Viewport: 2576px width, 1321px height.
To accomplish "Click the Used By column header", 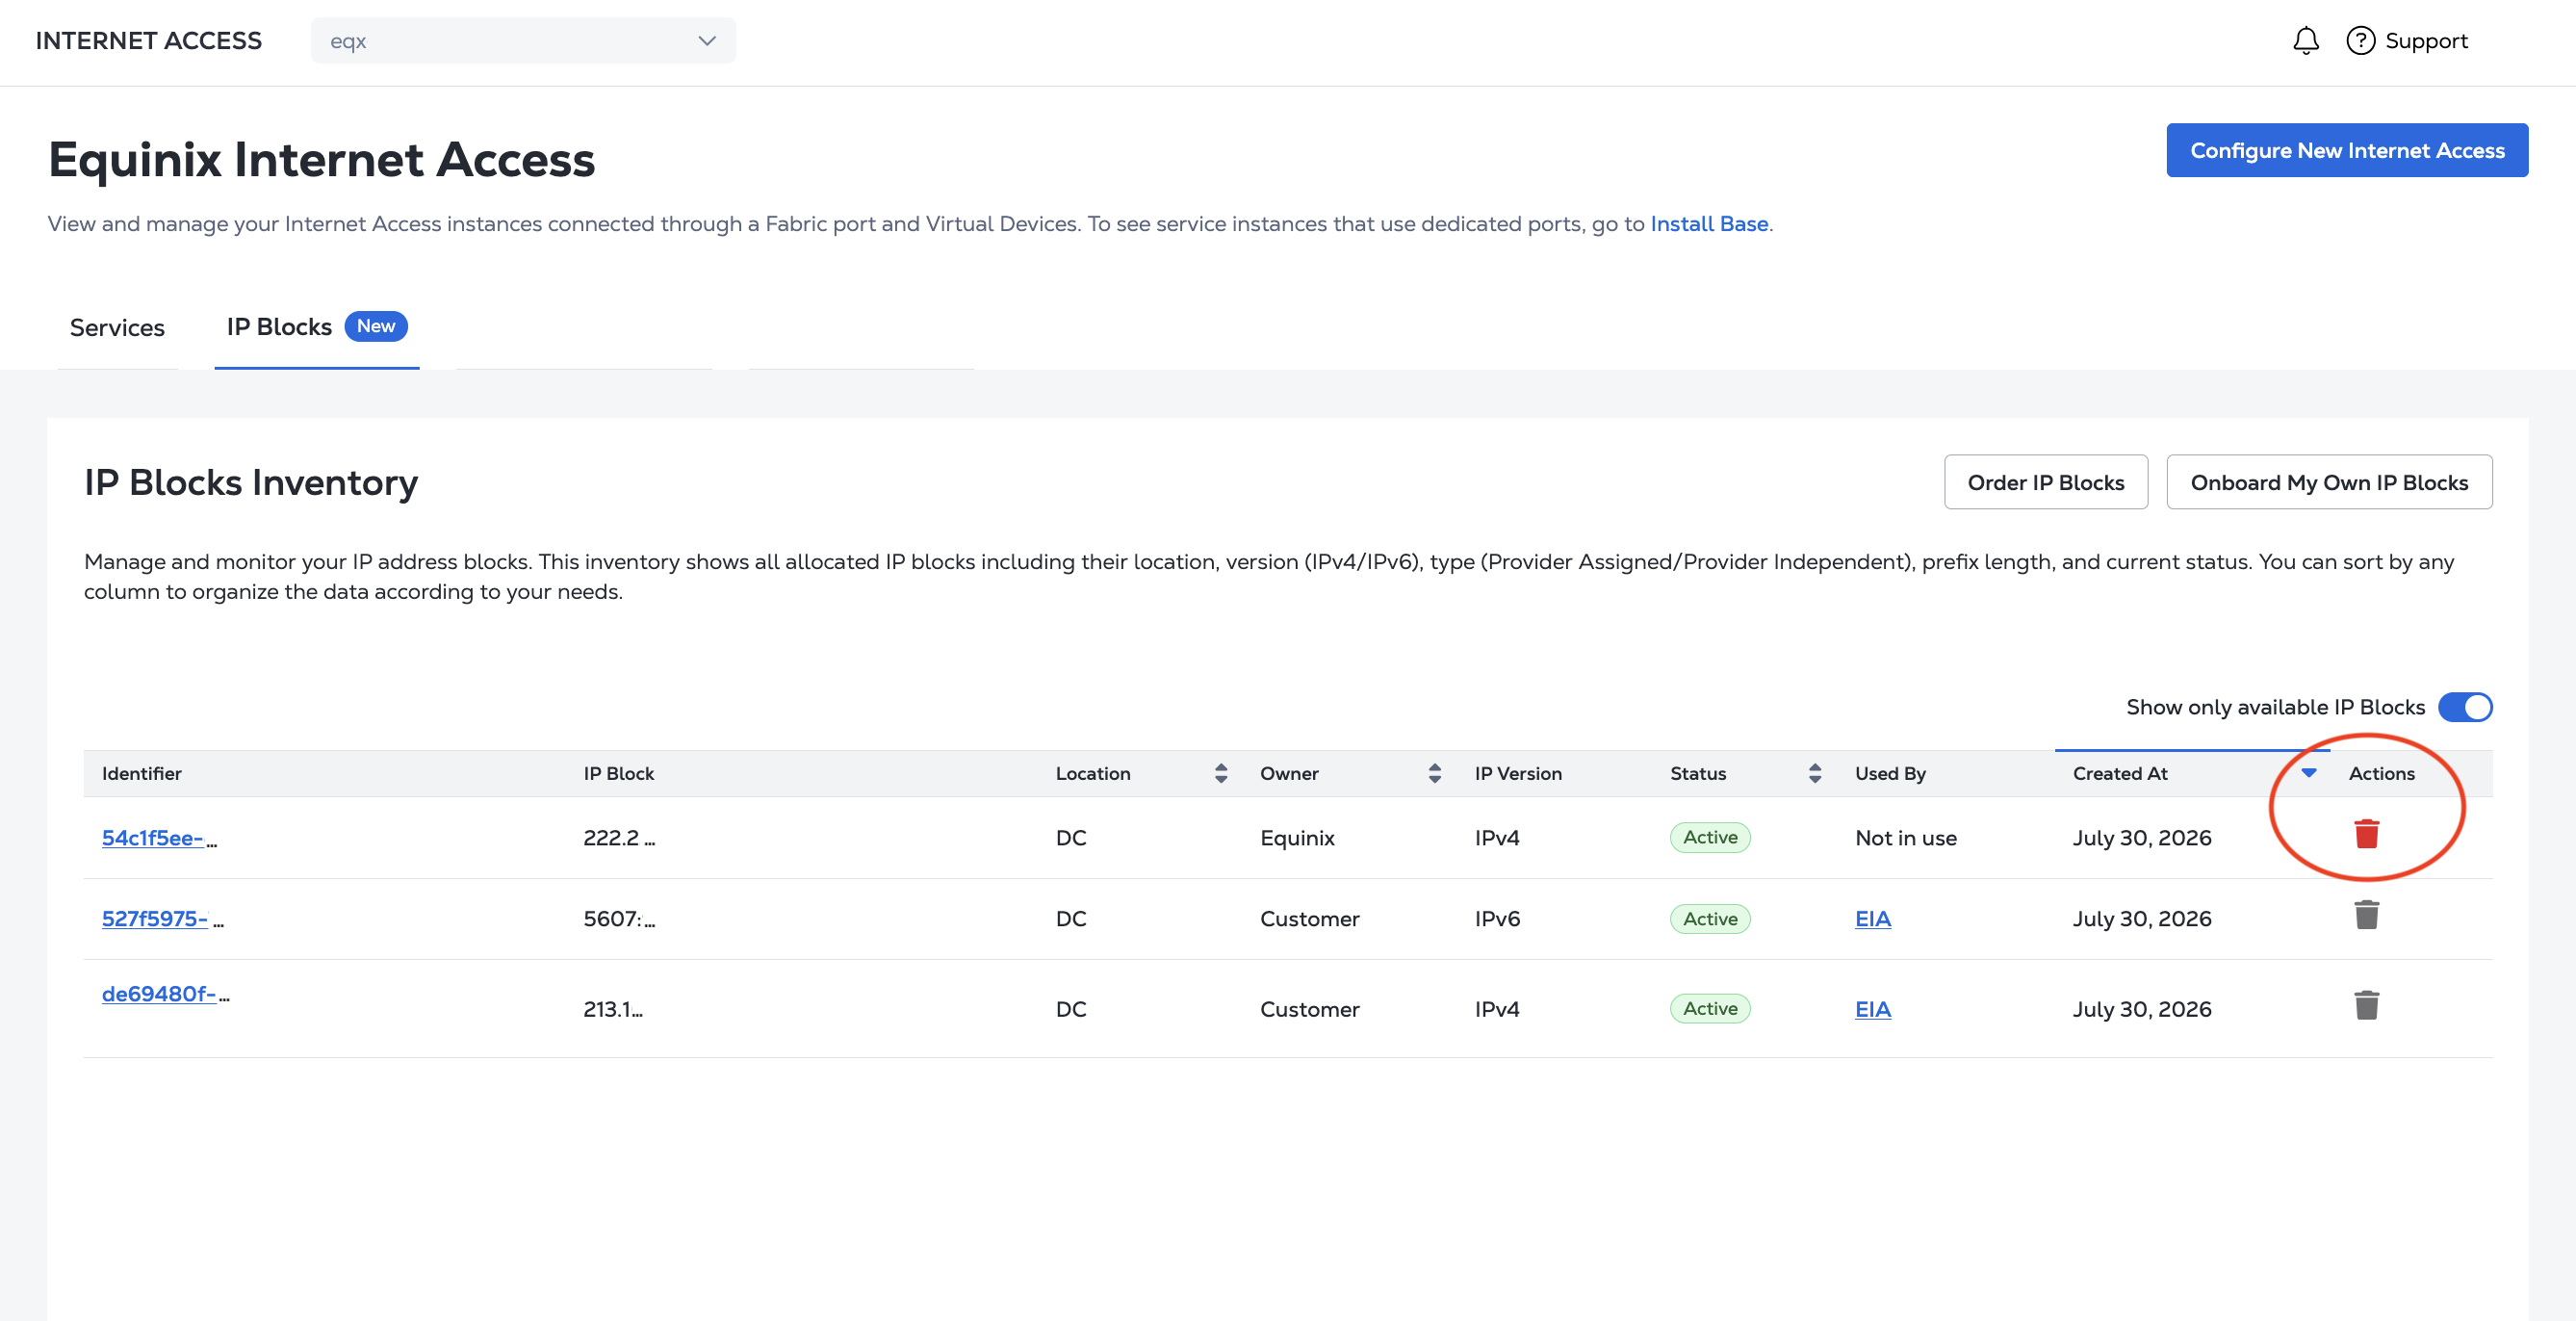I will pyautogui.click(x=1889, y=773).
